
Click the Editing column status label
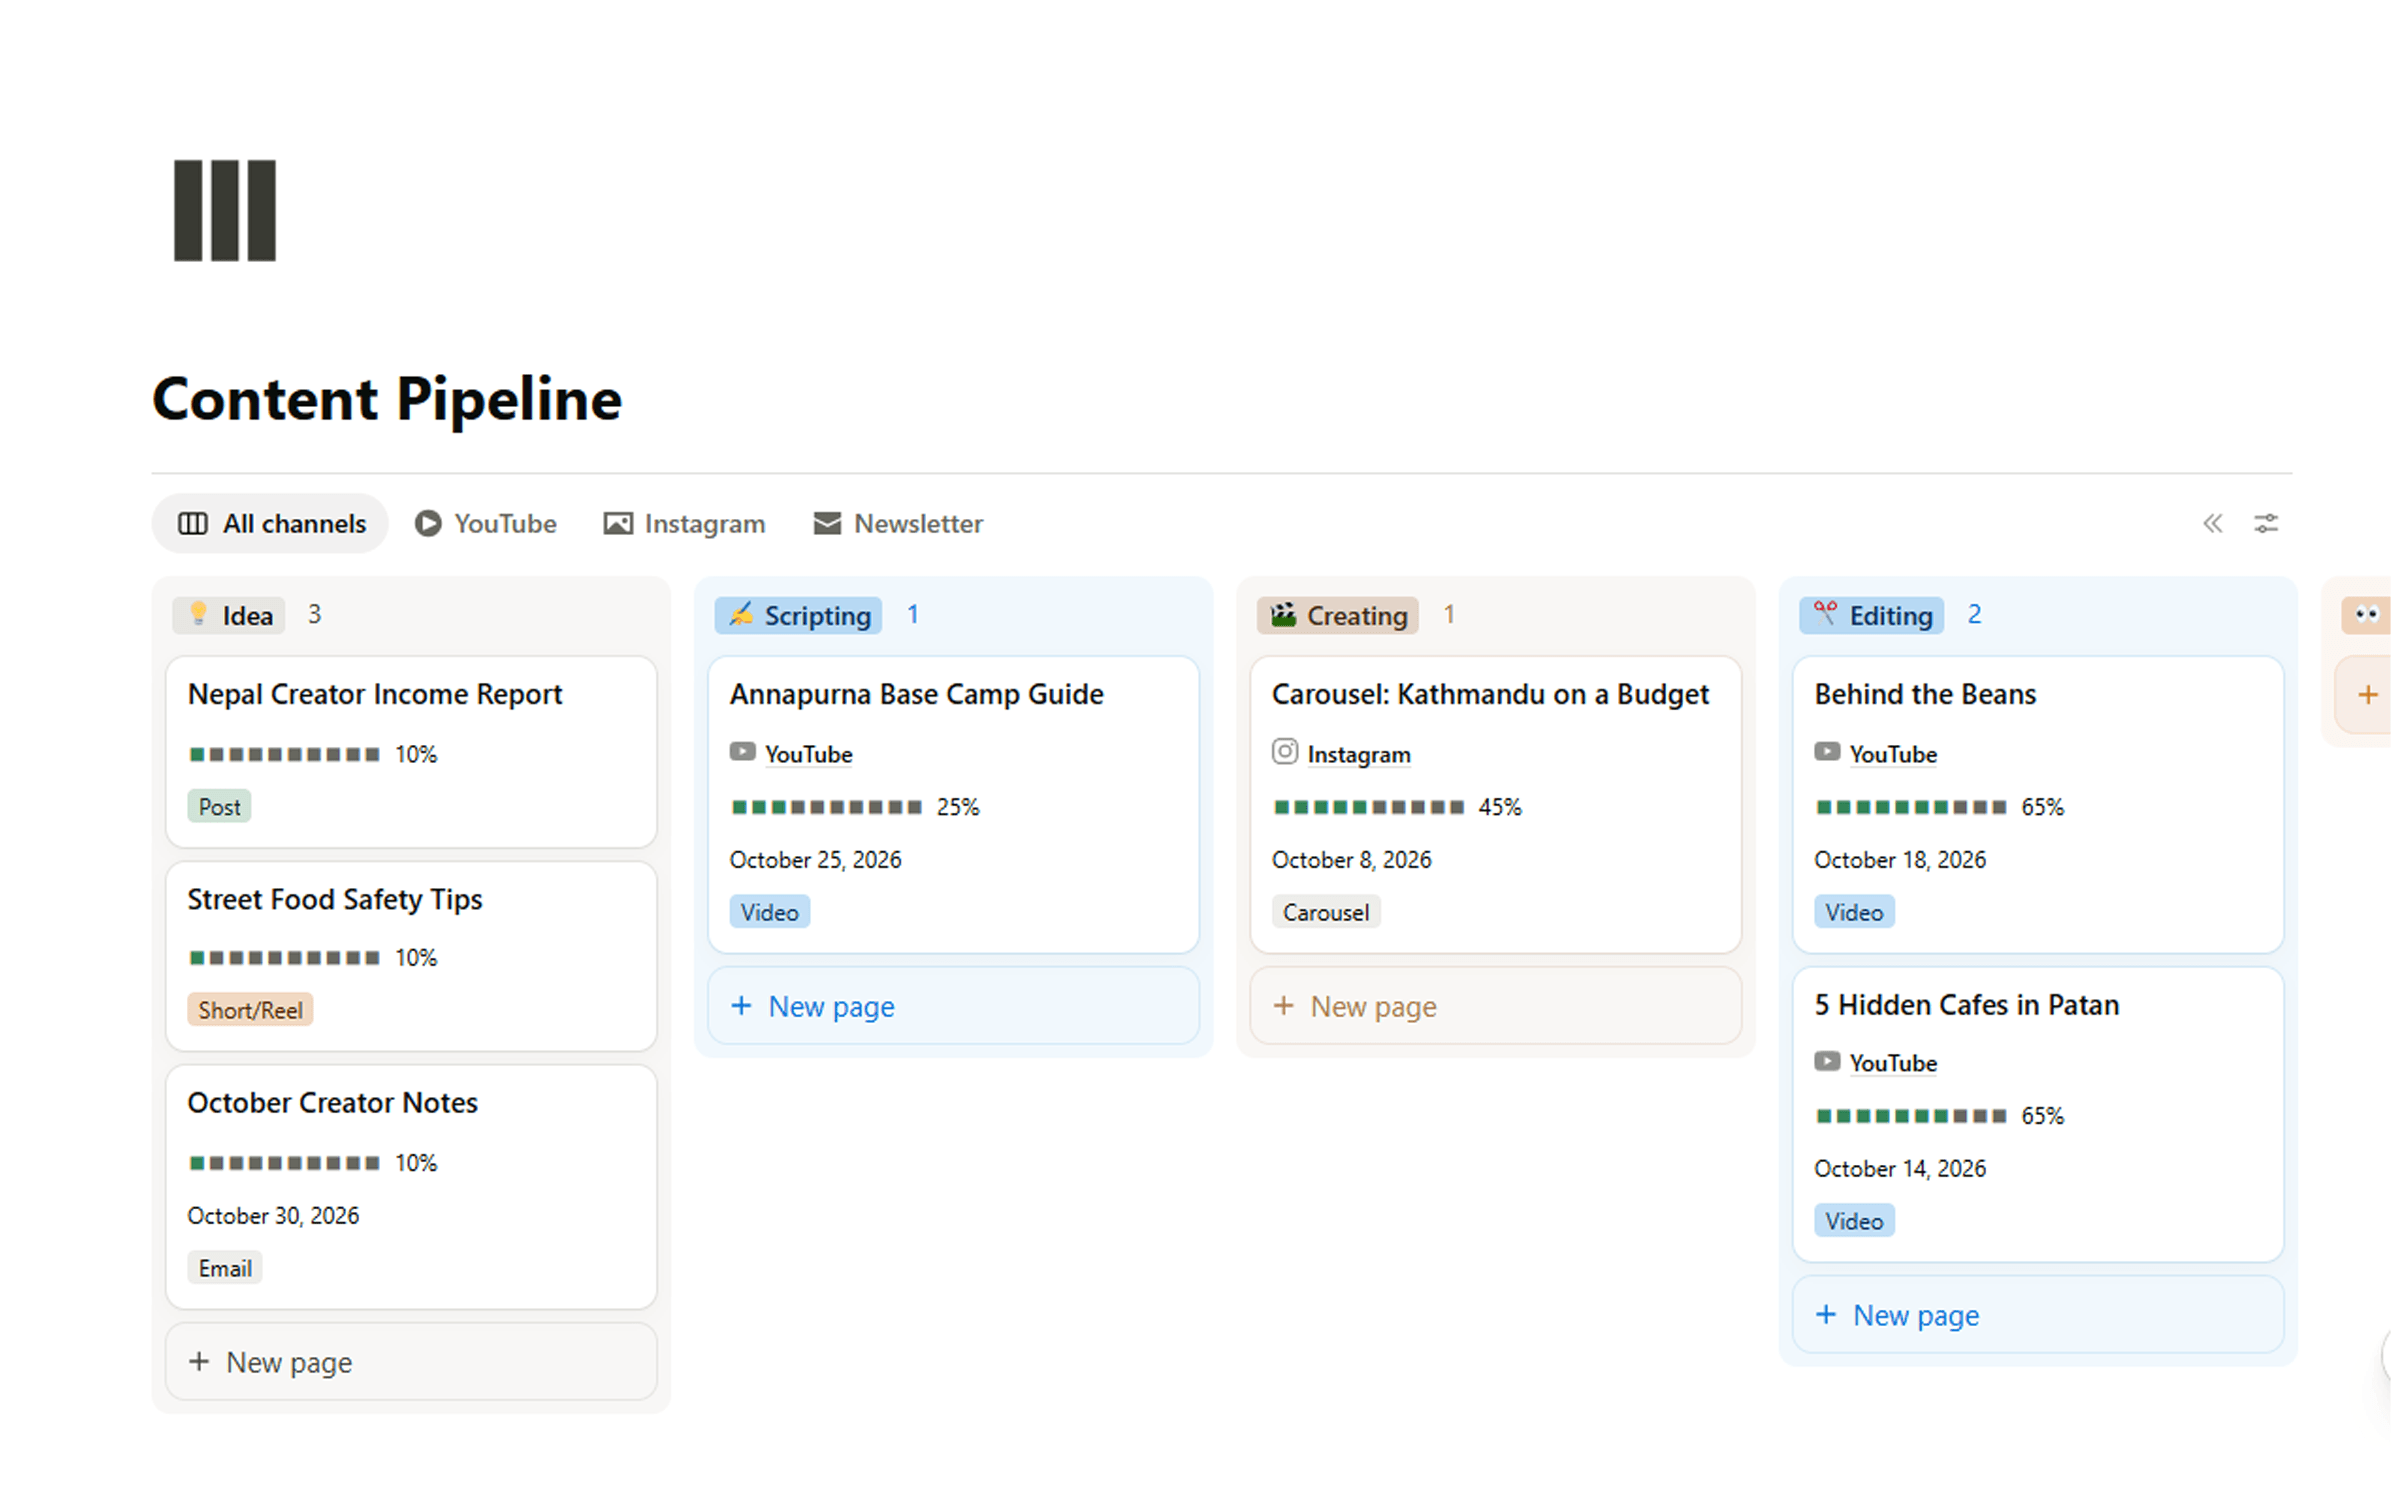click(x=1874, y=616)
